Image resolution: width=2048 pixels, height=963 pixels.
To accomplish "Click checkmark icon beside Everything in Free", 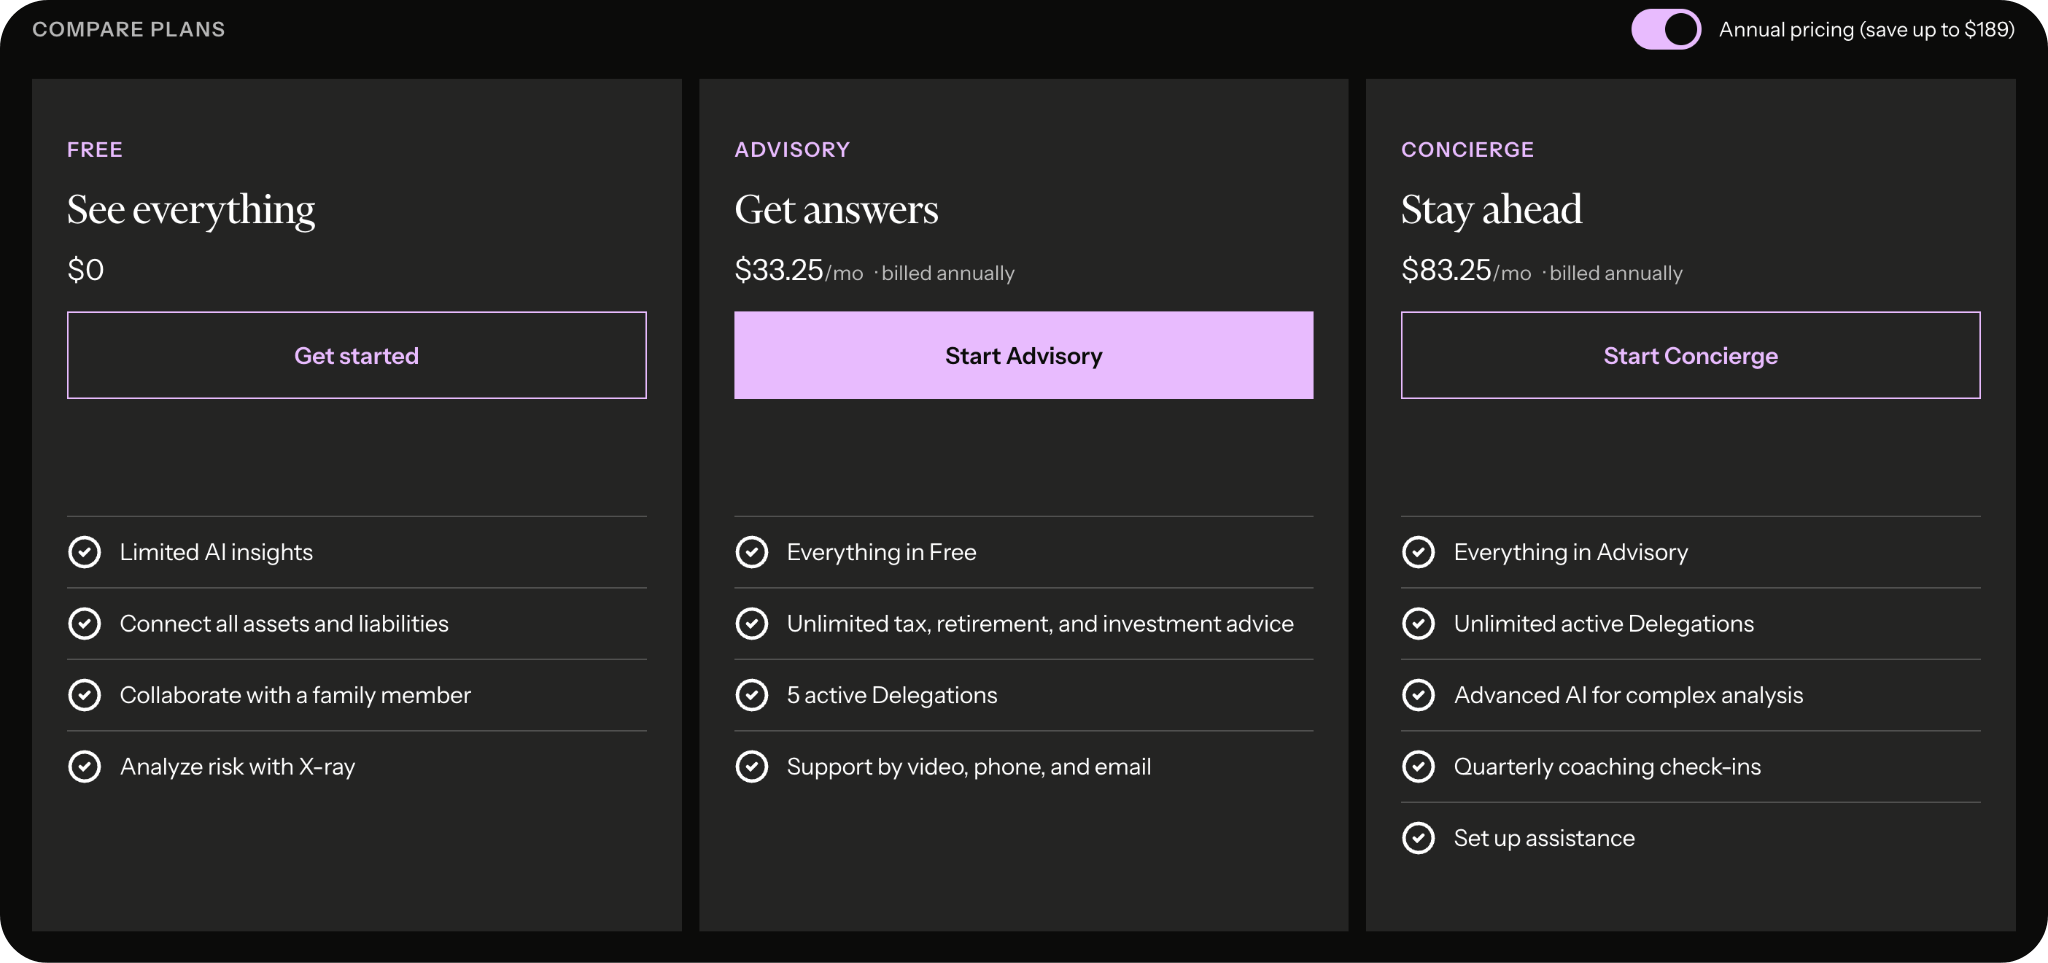I will [x=752, y=552].
